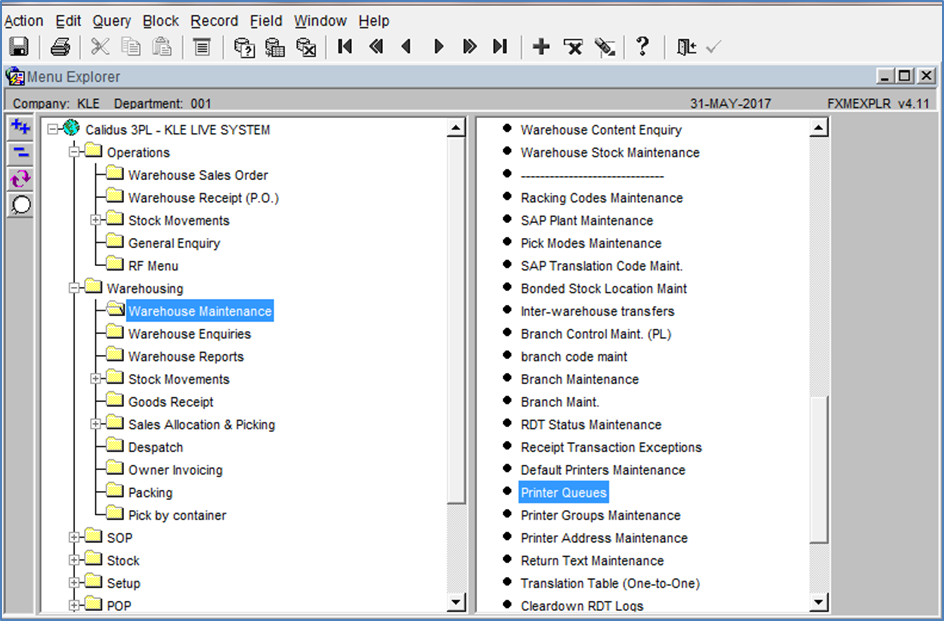Screen dimensions: 944x621
Task: Click right list scrollbar down arrow
Action: click(819, 602)
